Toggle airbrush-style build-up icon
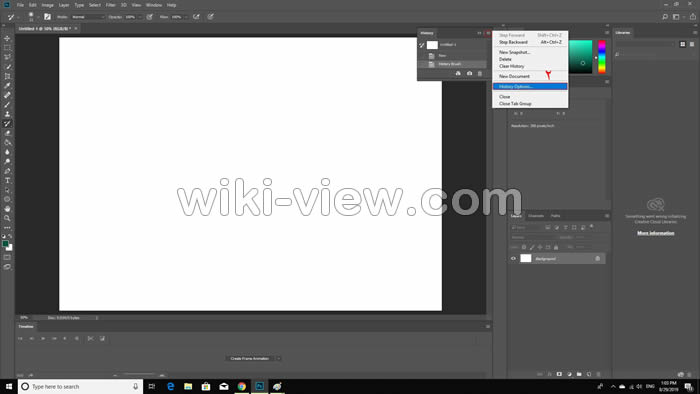This screenshot has height=394, width=700. [x=196, y=17]
